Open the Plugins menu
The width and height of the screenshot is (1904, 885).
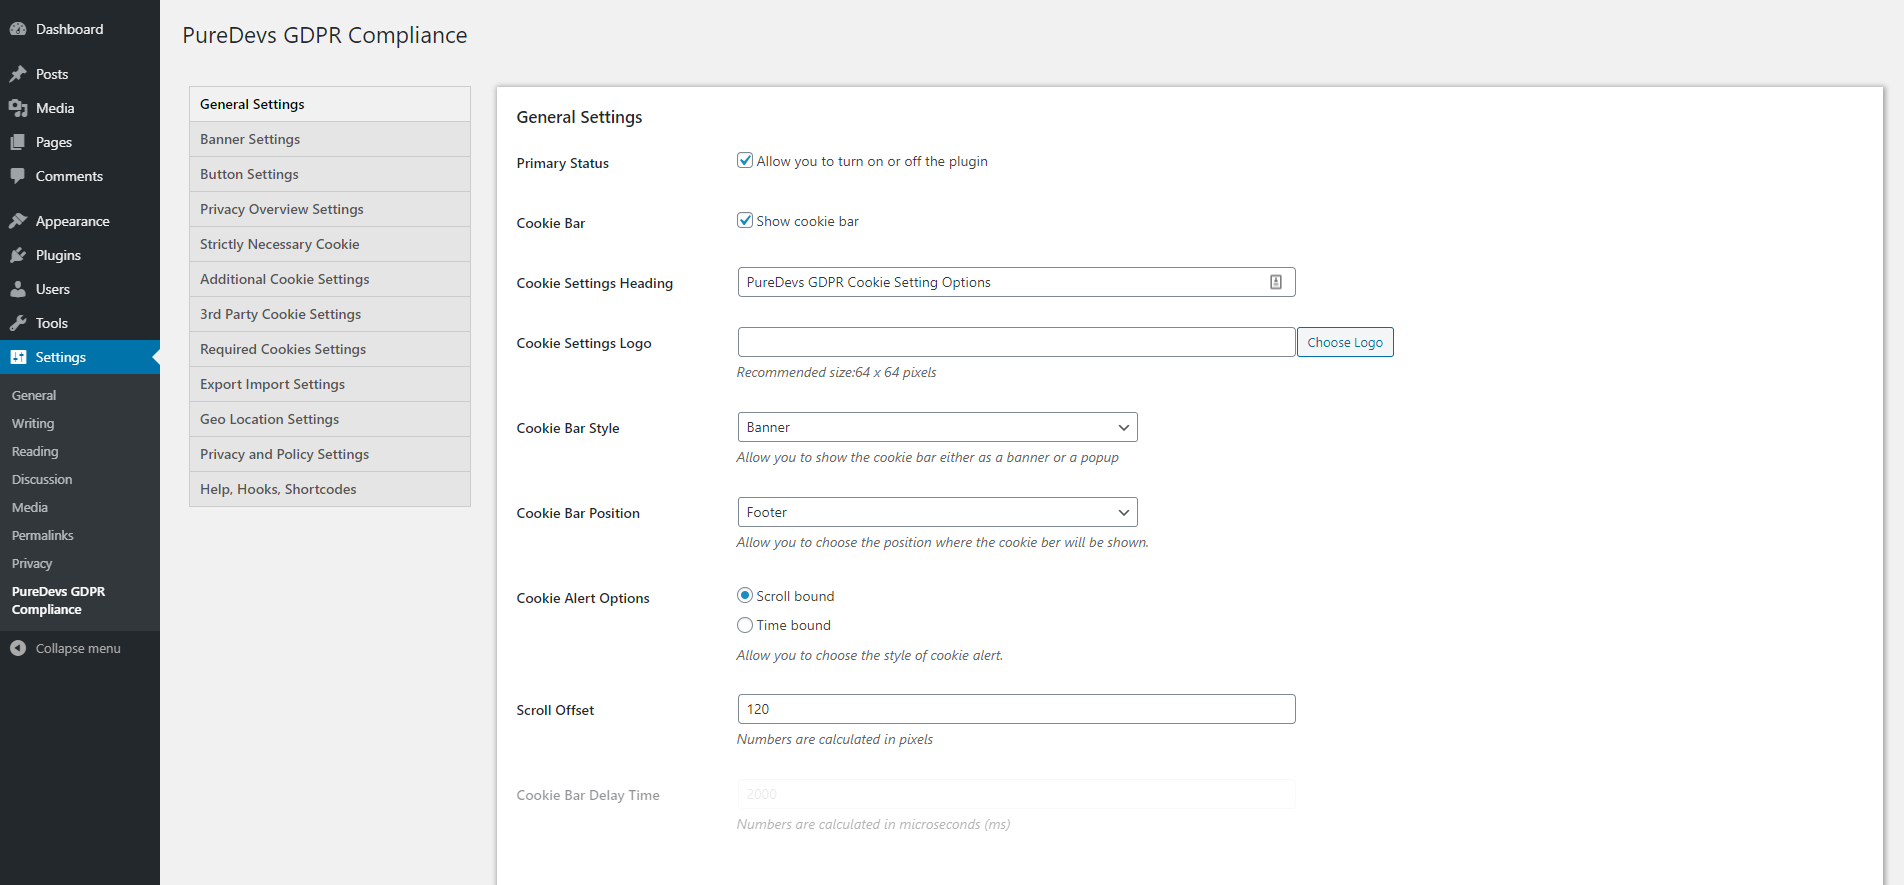click(80, 255)
